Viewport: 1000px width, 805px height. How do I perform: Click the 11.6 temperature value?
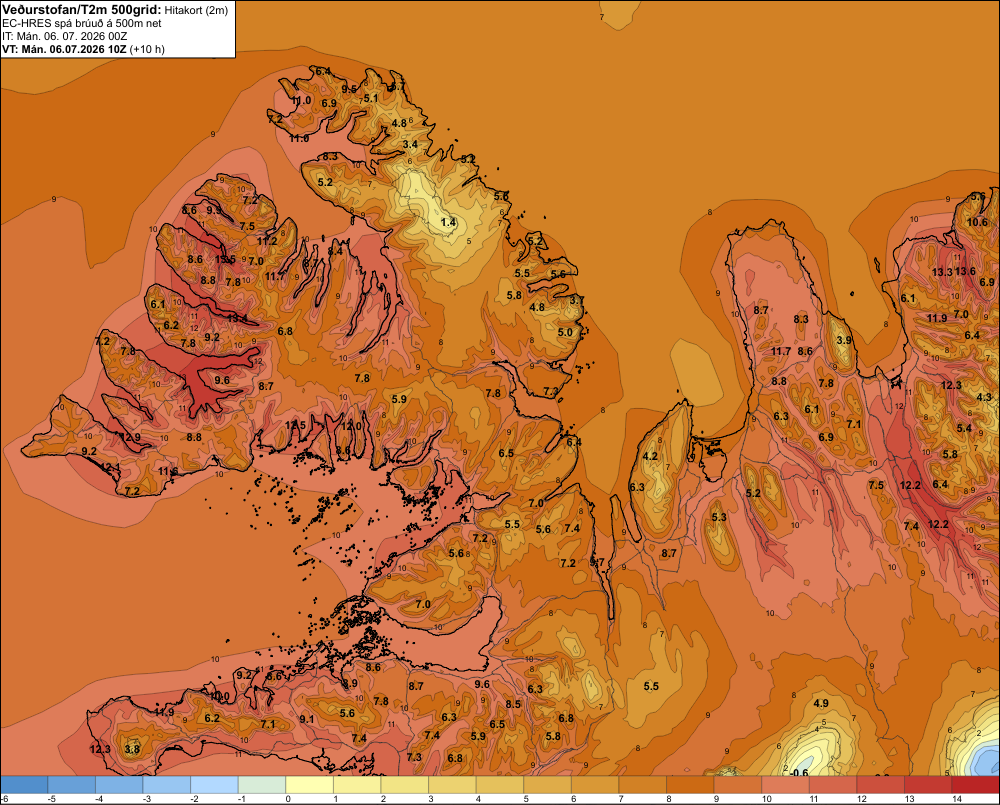click(x=168, y=471)
